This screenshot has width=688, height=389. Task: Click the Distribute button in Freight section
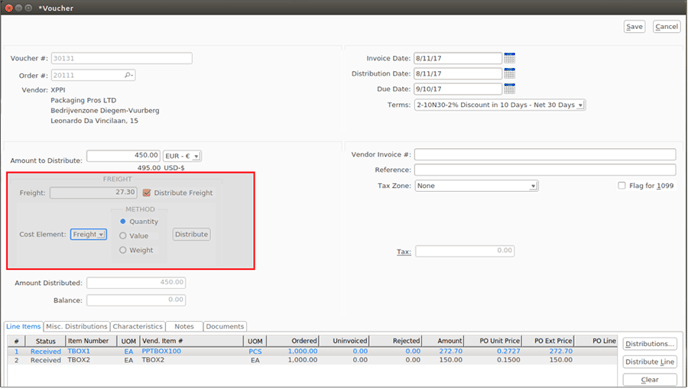coord(191,234)
